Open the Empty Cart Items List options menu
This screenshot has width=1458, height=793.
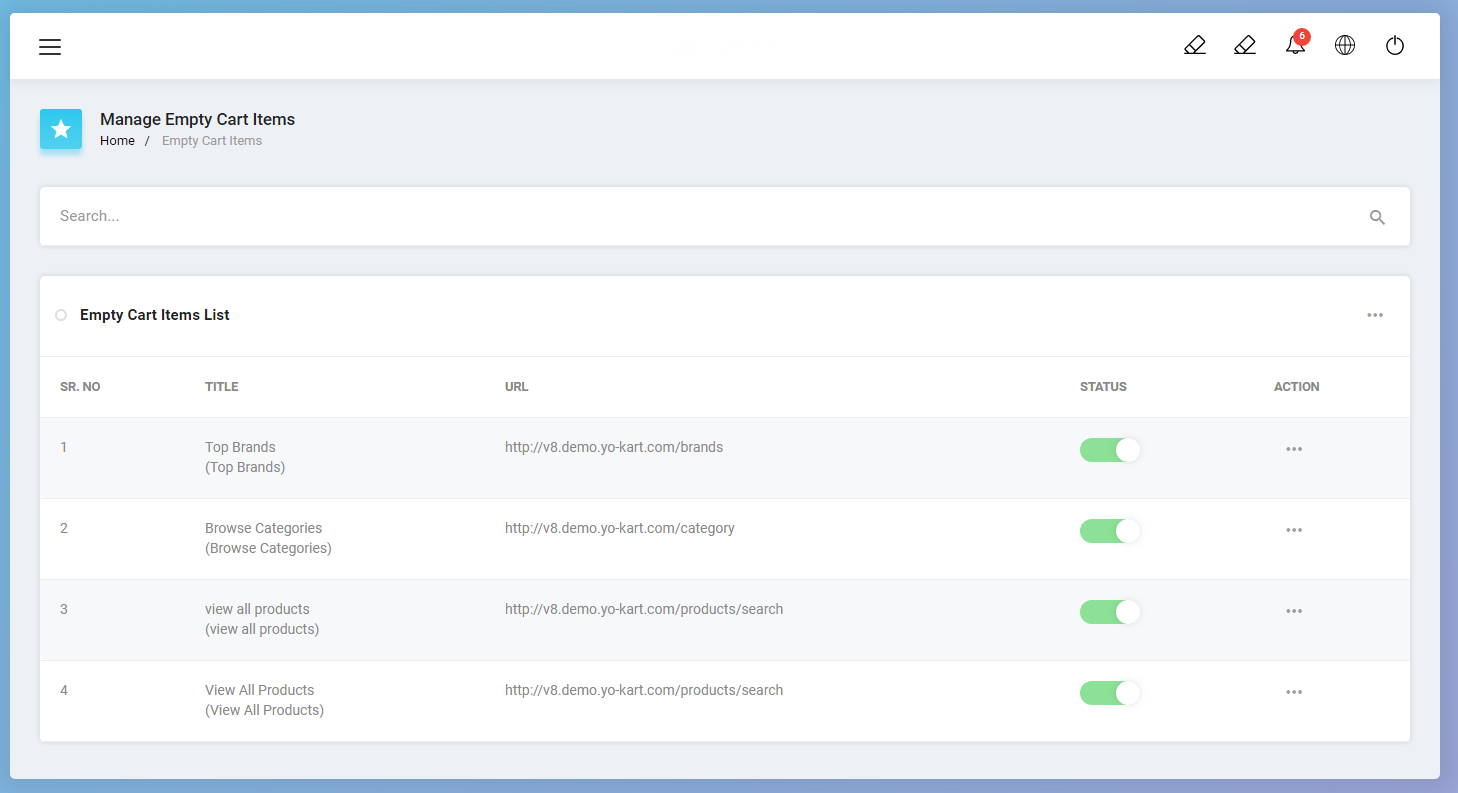tap(1375, 315)
